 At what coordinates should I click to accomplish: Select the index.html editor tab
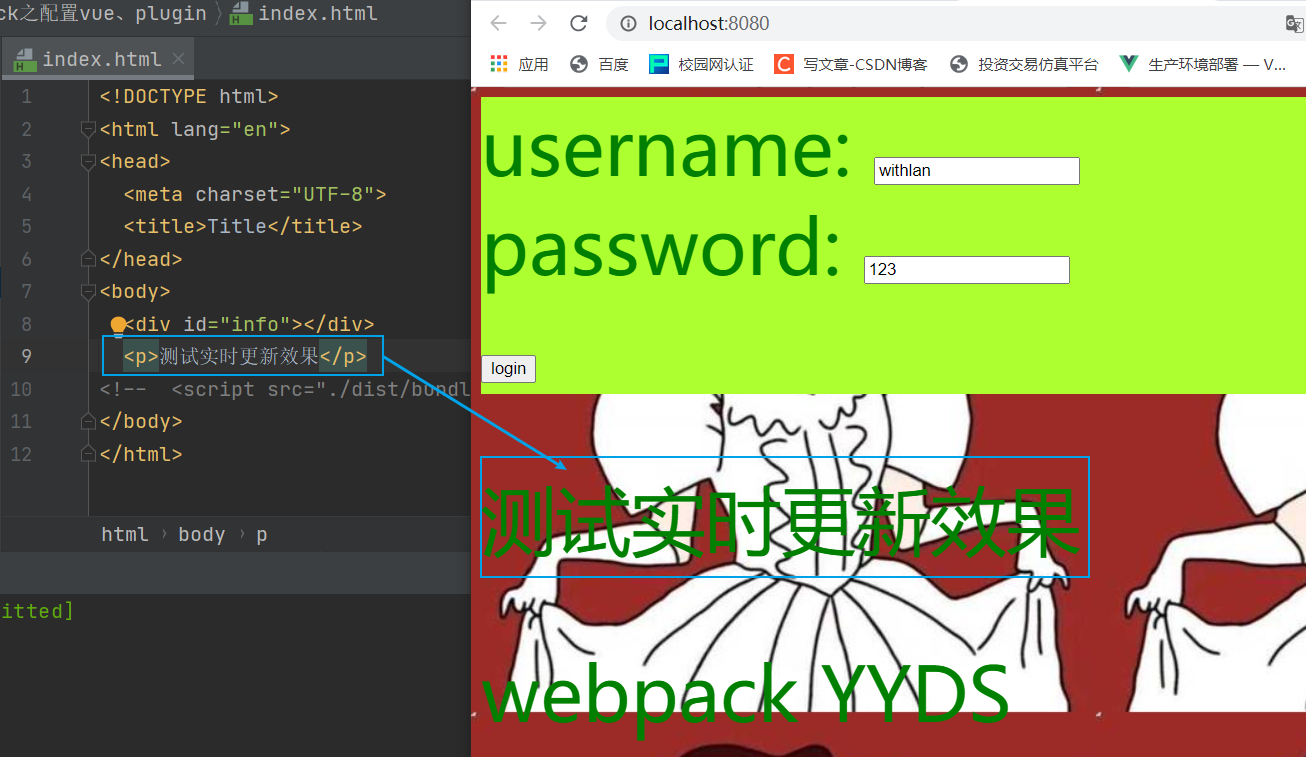97,59
